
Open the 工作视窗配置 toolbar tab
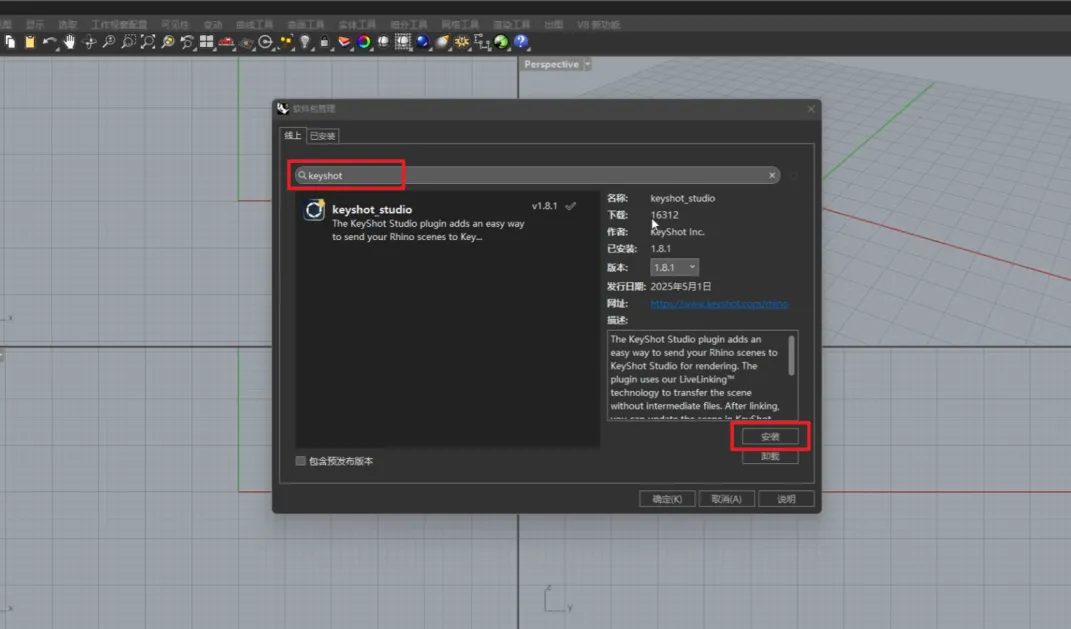pyautogui.click(x=120, y=25)
